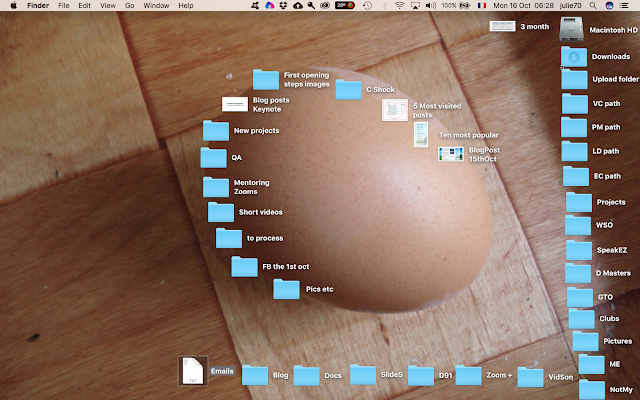Select the to process folder
This screenshot has height=400, width=640.
[x=229, y=238]
